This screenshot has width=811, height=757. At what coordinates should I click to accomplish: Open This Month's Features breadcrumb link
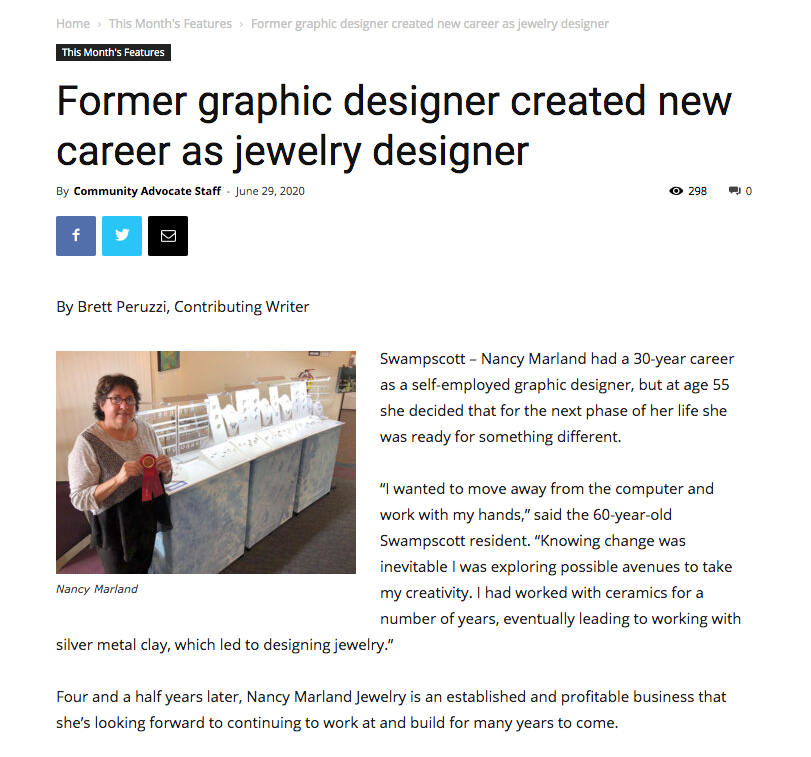170,24
